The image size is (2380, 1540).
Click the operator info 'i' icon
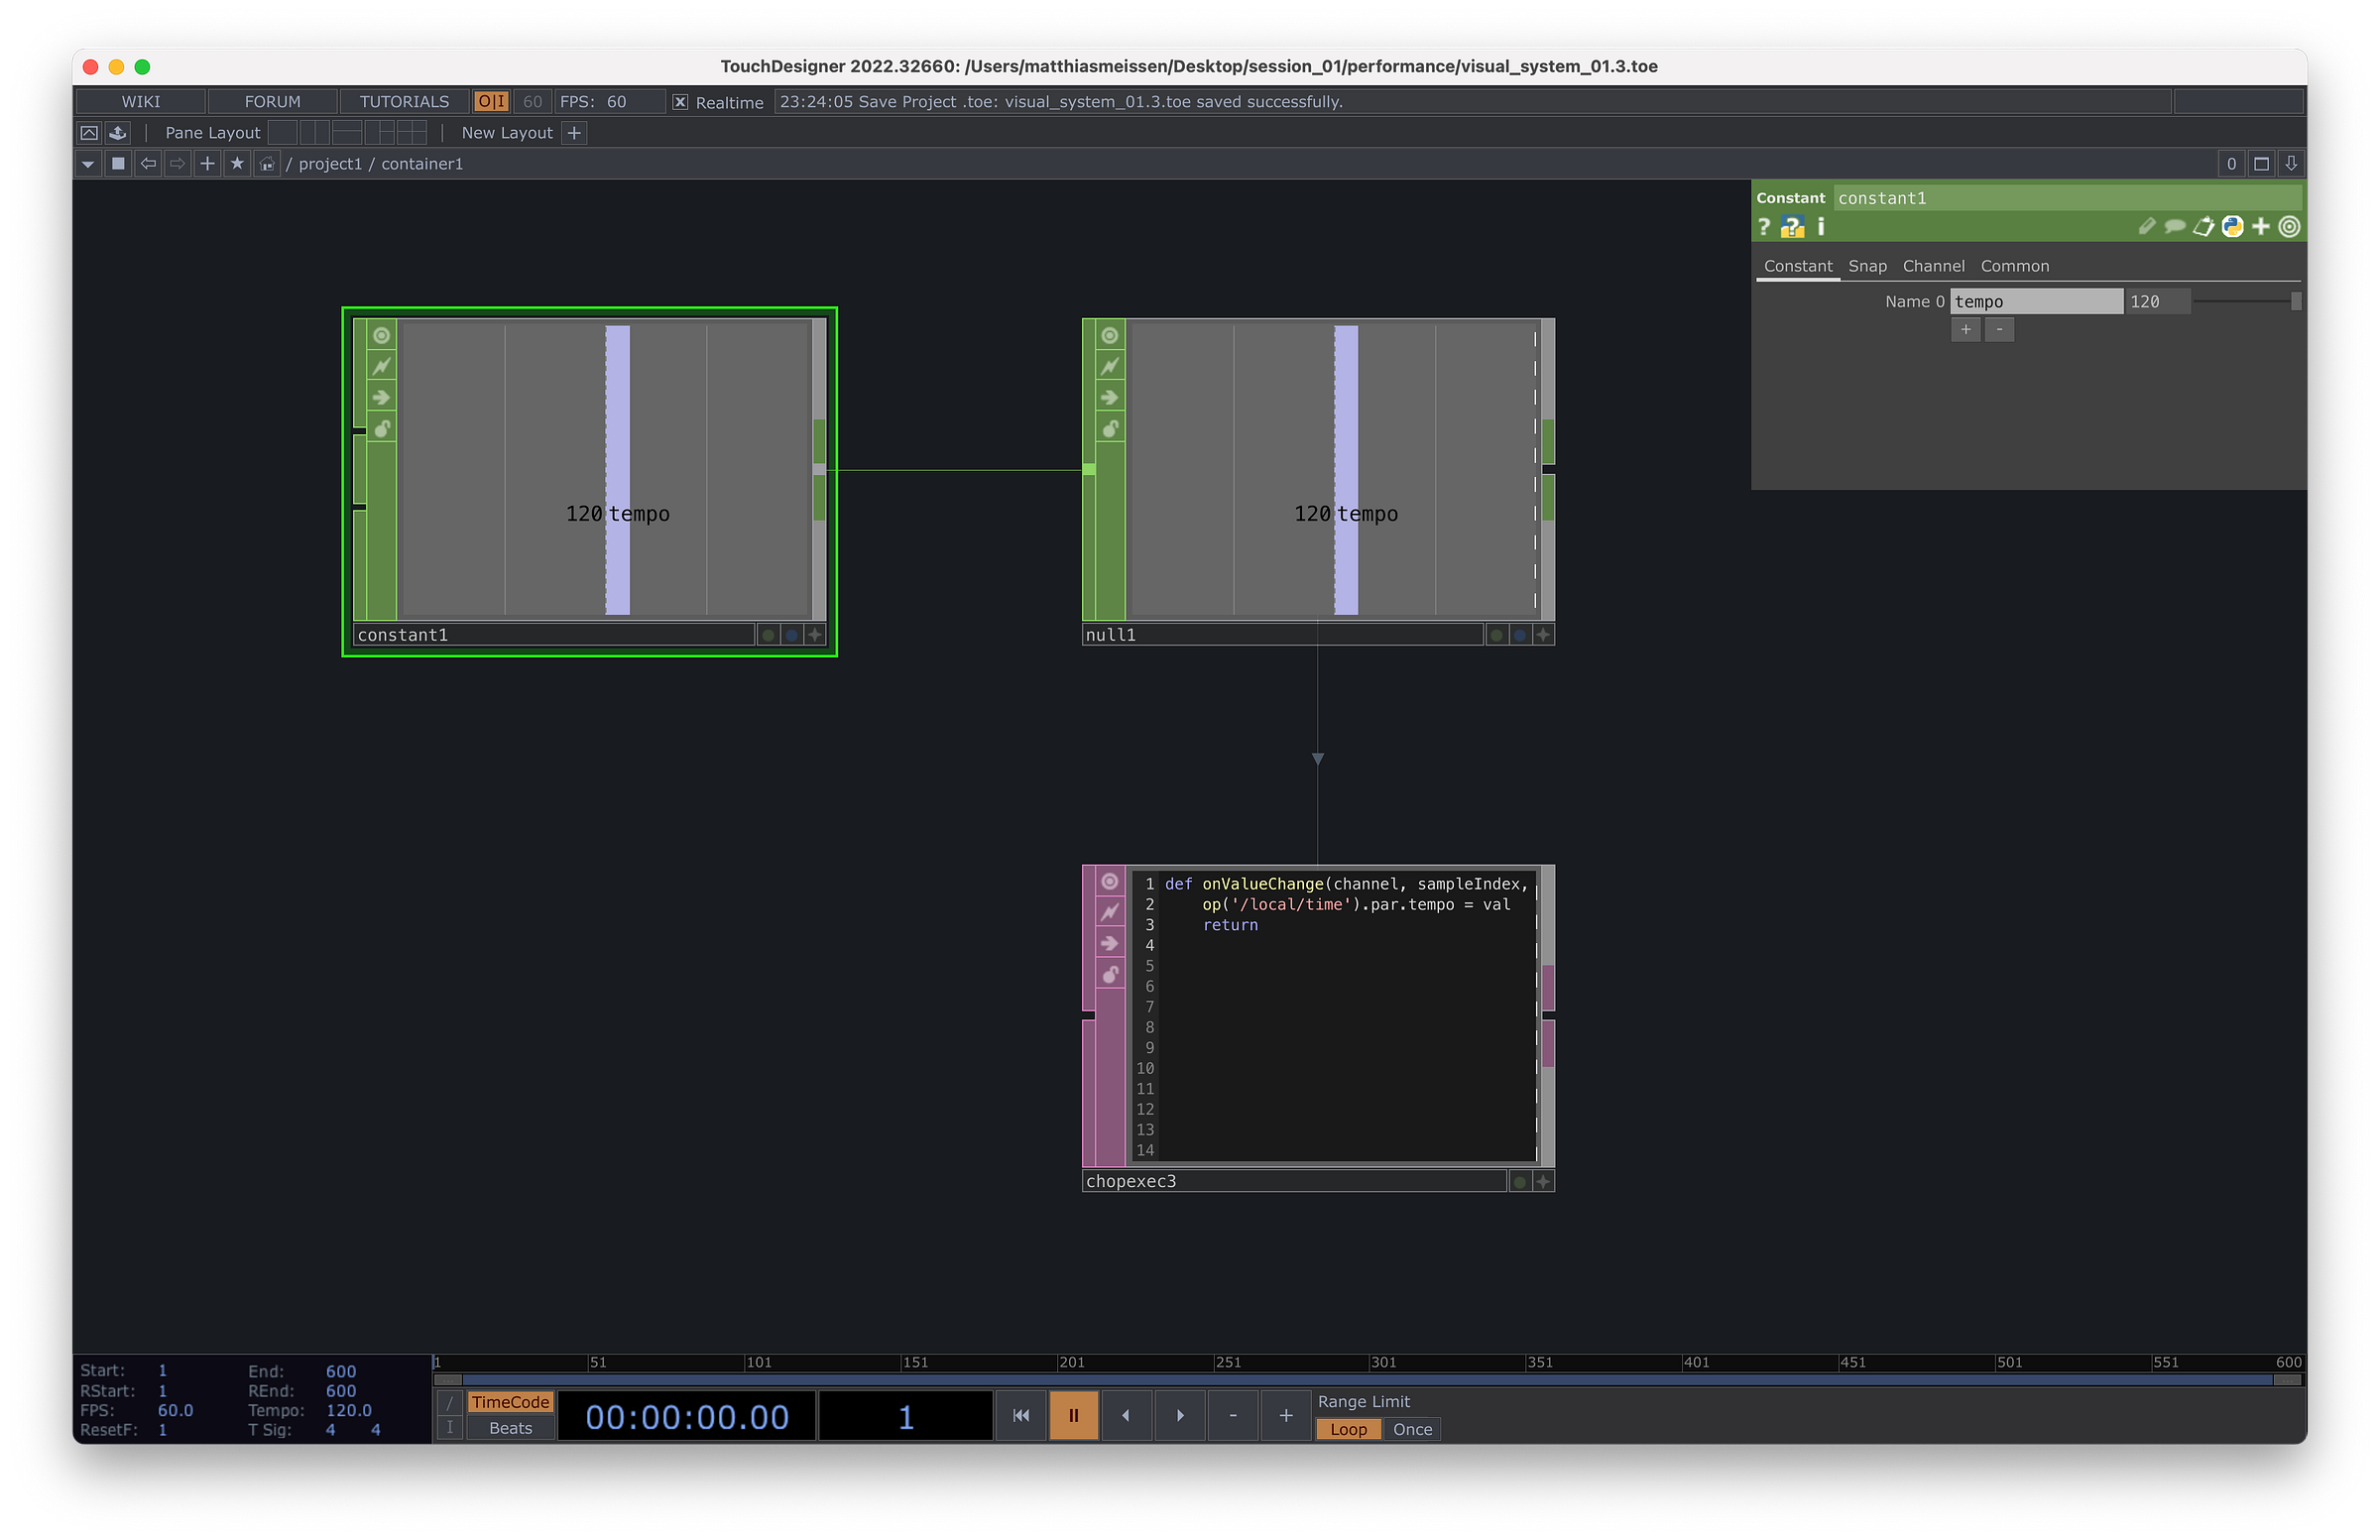point(1821,227)
